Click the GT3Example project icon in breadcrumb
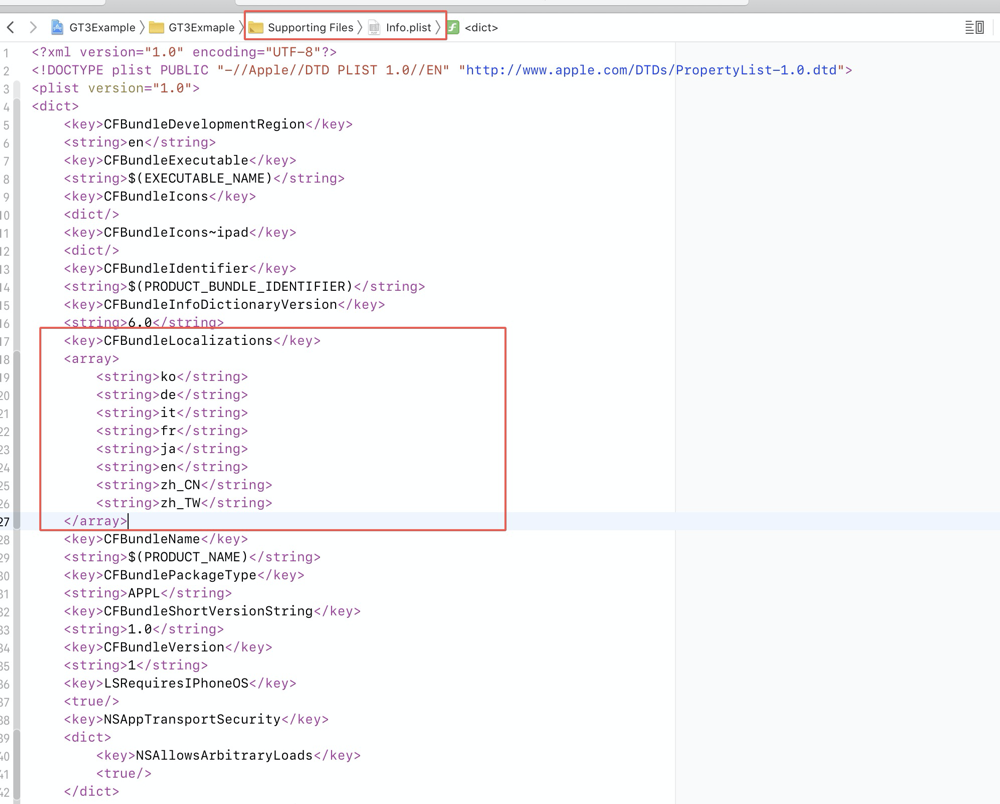This screenshot has width=1000, height=804. point(57,28)
